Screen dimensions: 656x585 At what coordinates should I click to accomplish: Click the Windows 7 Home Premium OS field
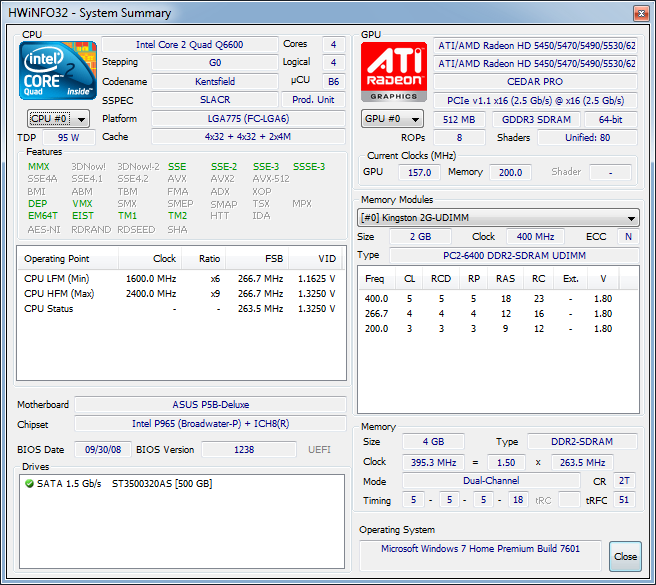coord(480,555)
